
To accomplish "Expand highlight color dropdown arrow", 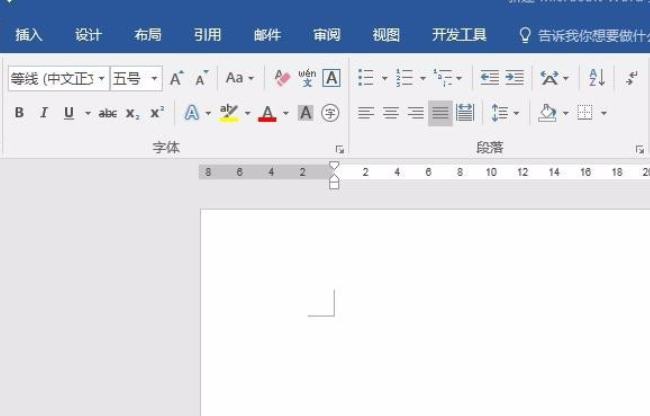I will (247, 113).
